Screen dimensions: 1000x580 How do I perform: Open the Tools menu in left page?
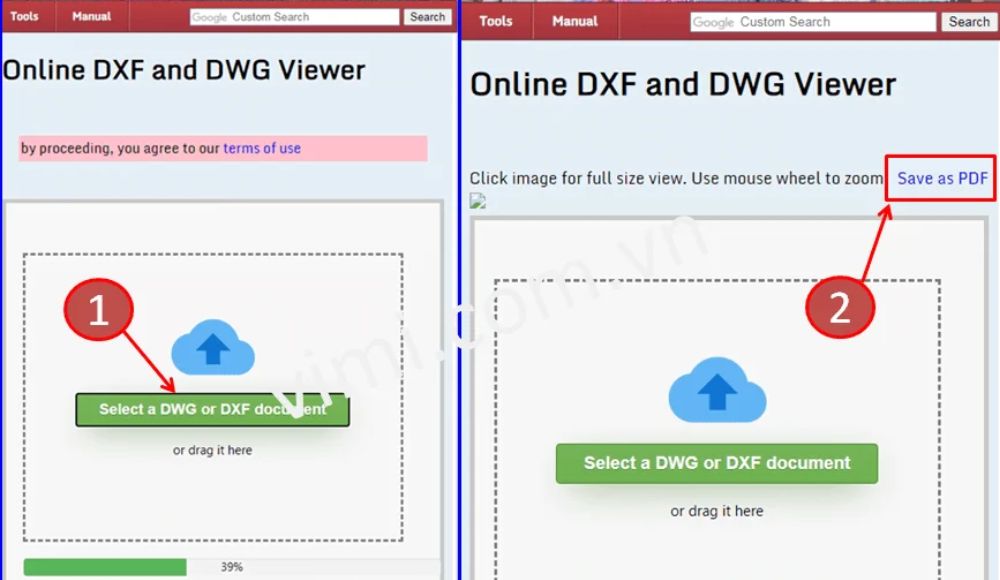(25, 17)
